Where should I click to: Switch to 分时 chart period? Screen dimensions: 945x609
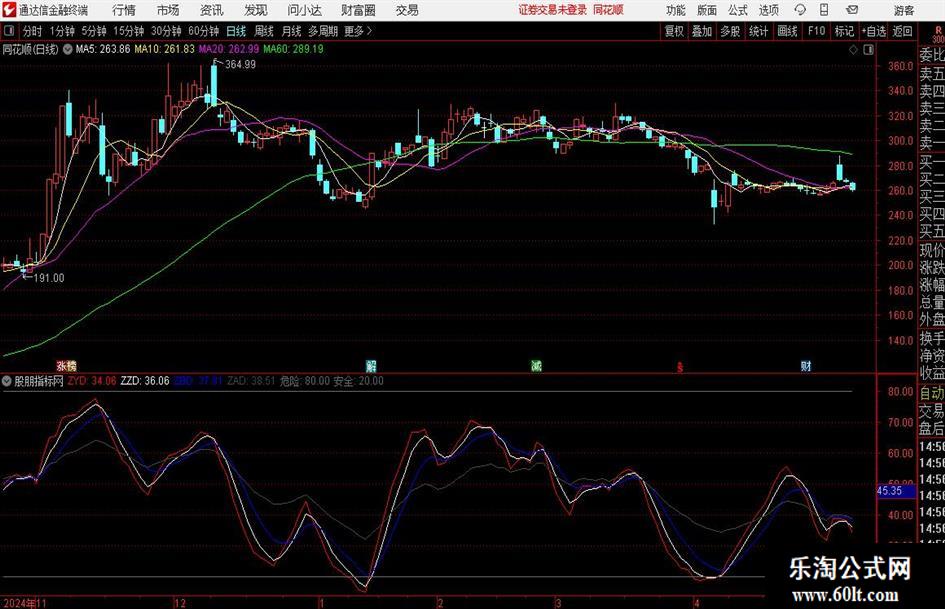tap(33, 31)
